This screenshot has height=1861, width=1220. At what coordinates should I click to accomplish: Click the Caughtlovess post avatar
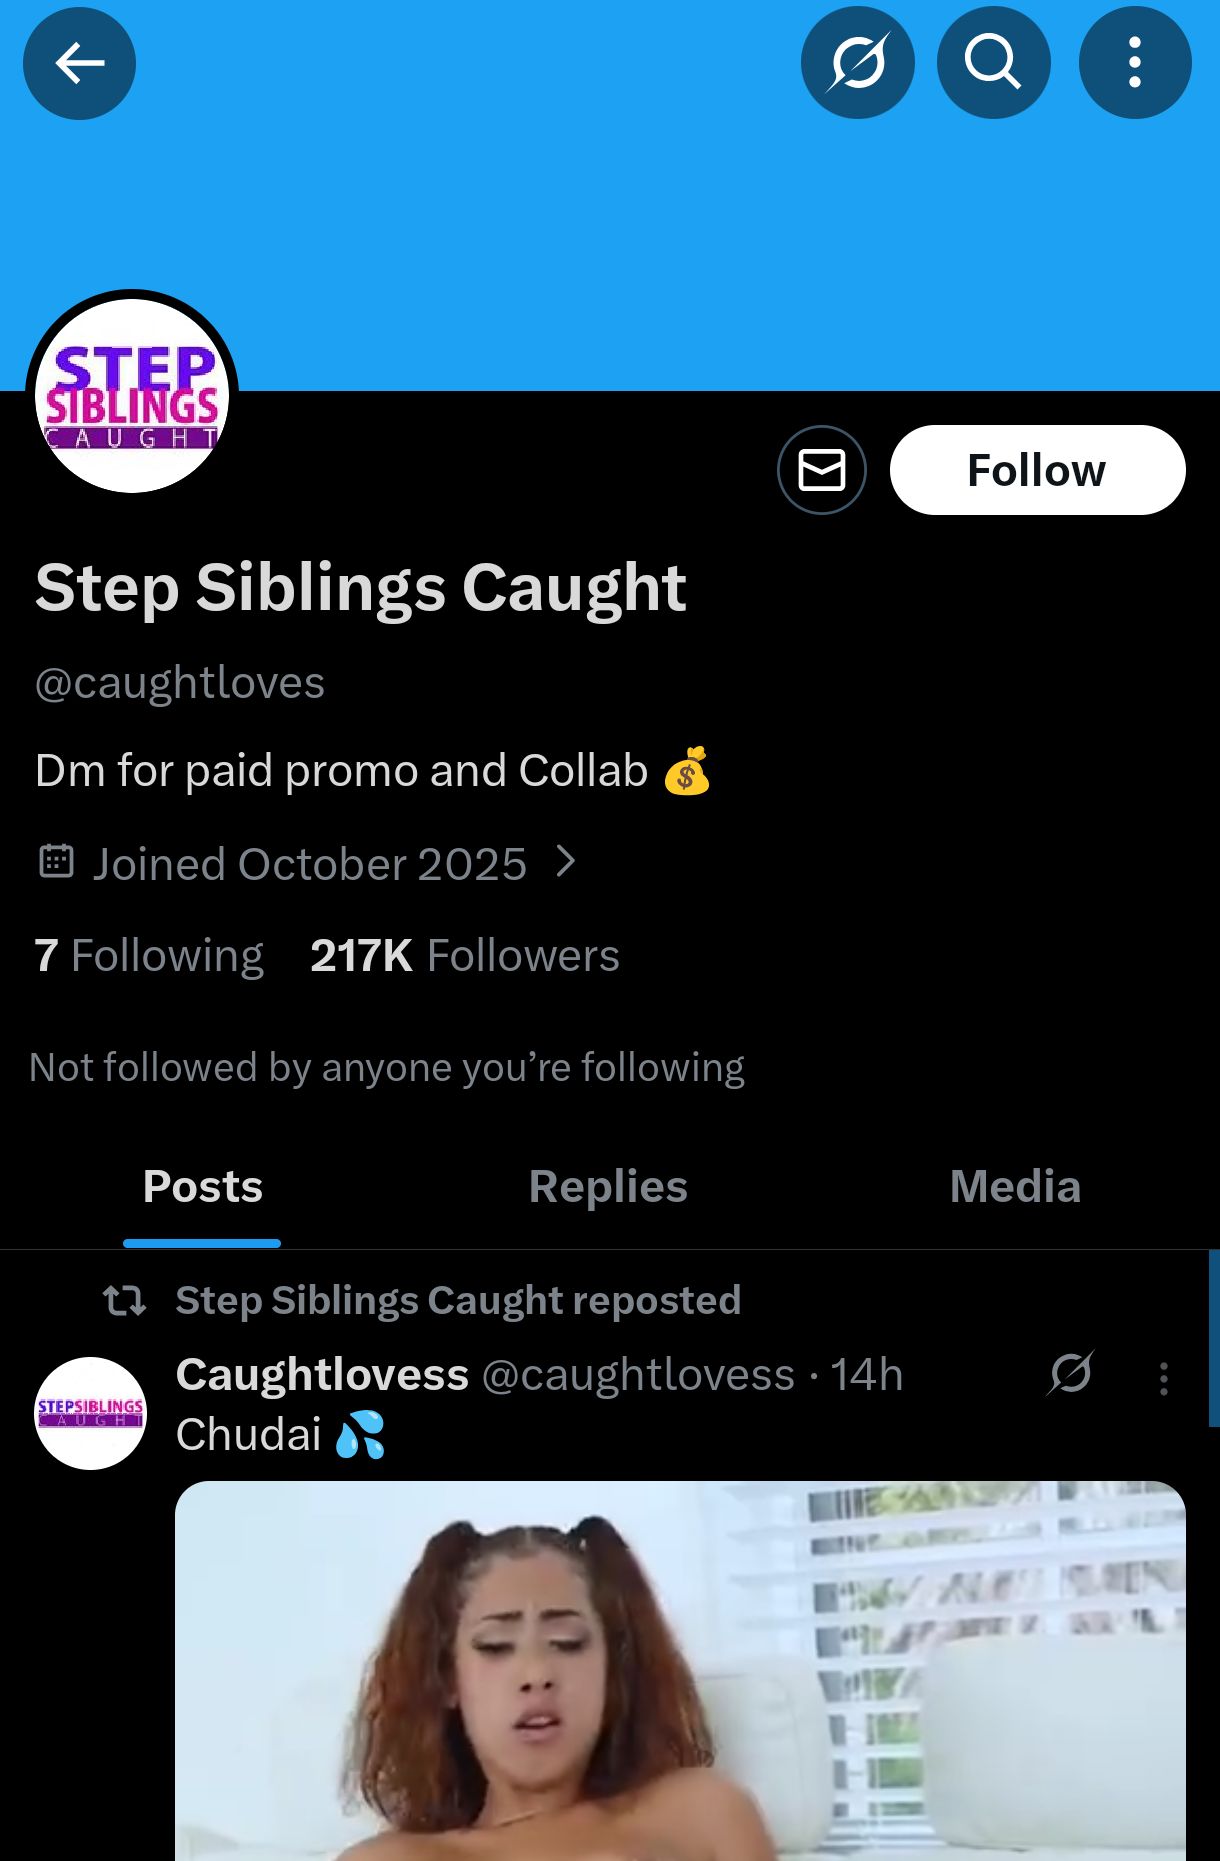[x=91, y=1412]
